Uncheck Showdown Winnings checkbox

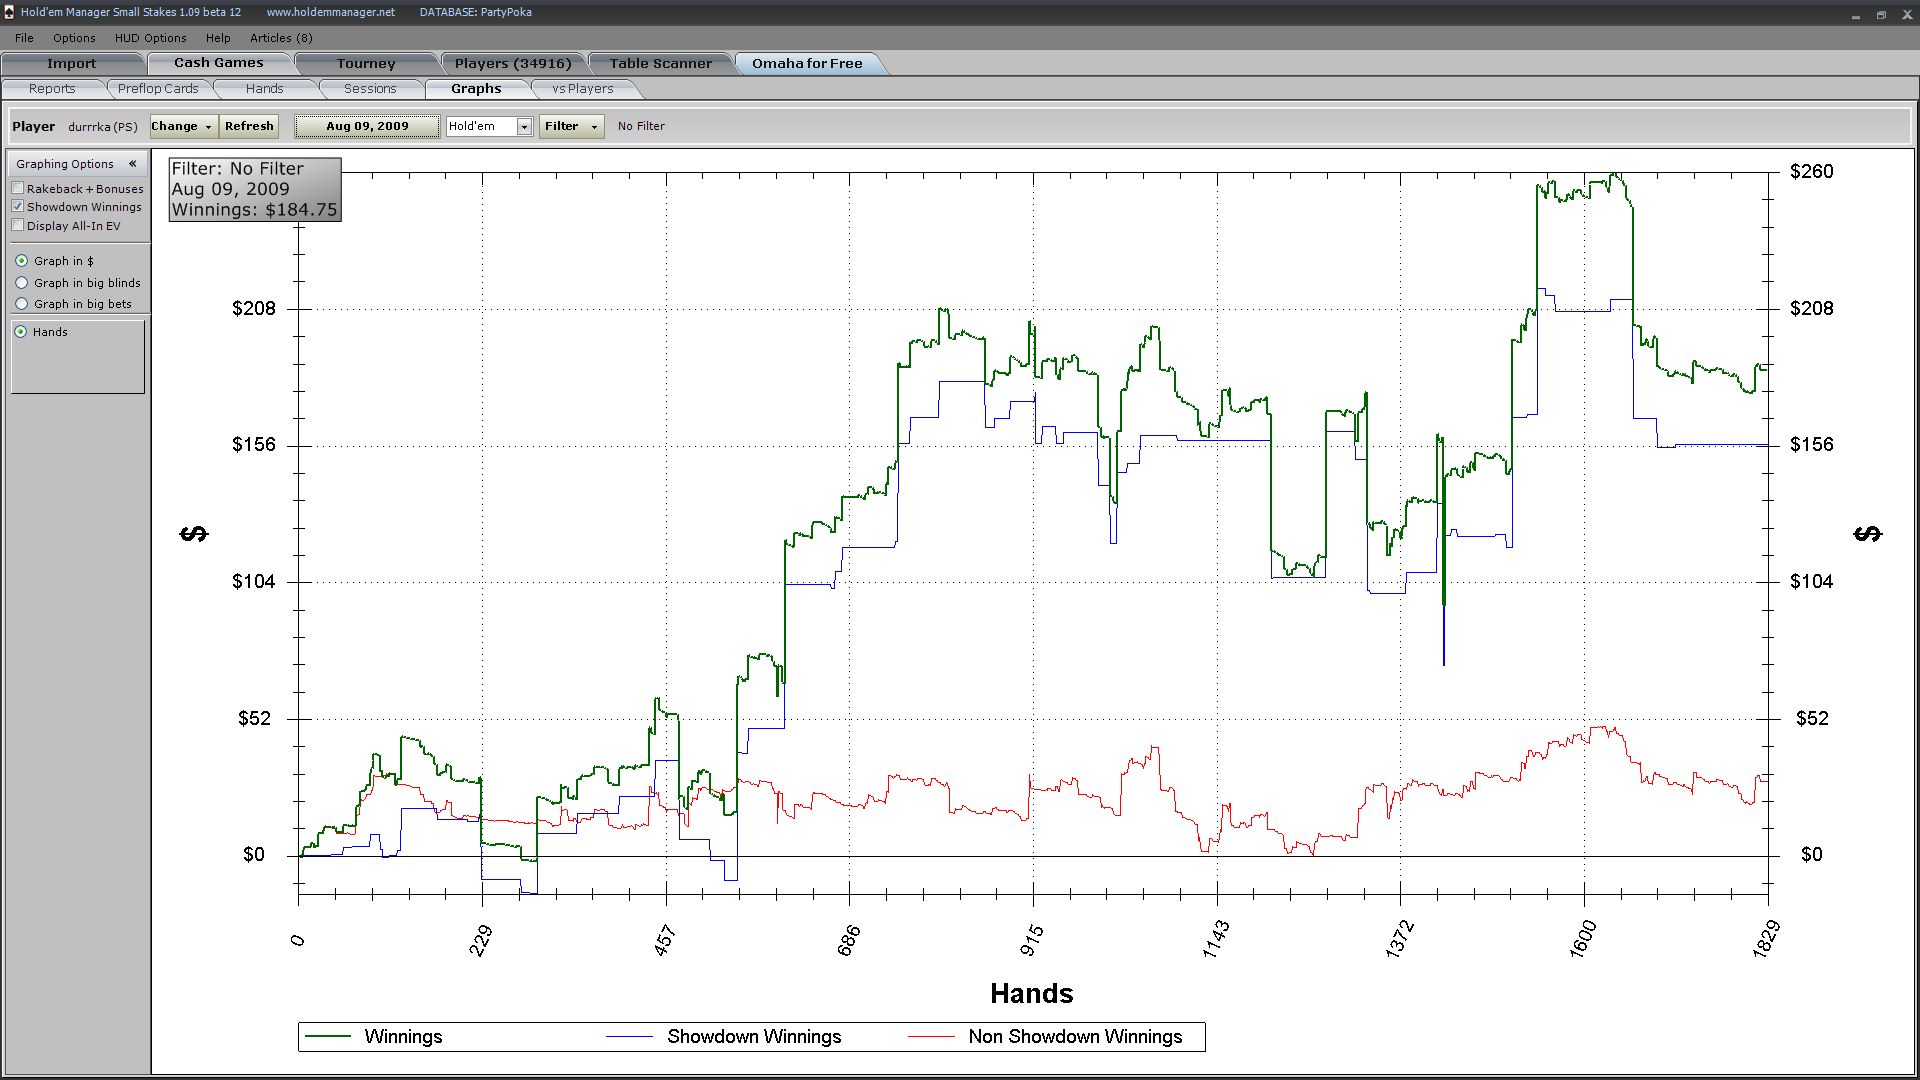click(18, 207)
